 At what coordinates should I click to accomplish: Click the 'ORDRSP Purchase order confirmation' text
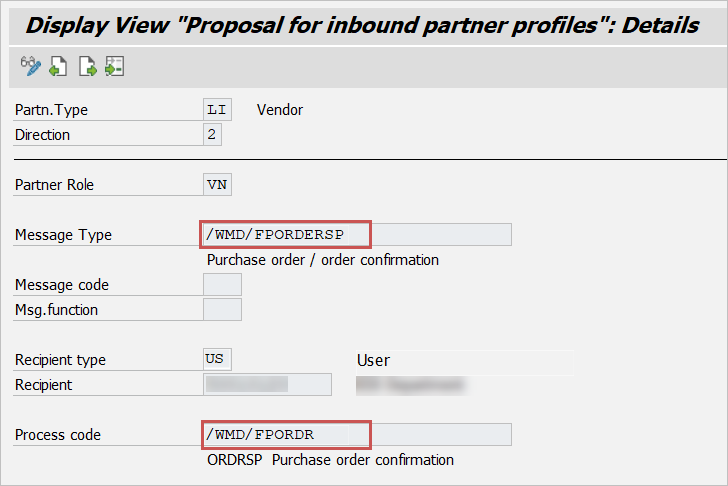330,460
